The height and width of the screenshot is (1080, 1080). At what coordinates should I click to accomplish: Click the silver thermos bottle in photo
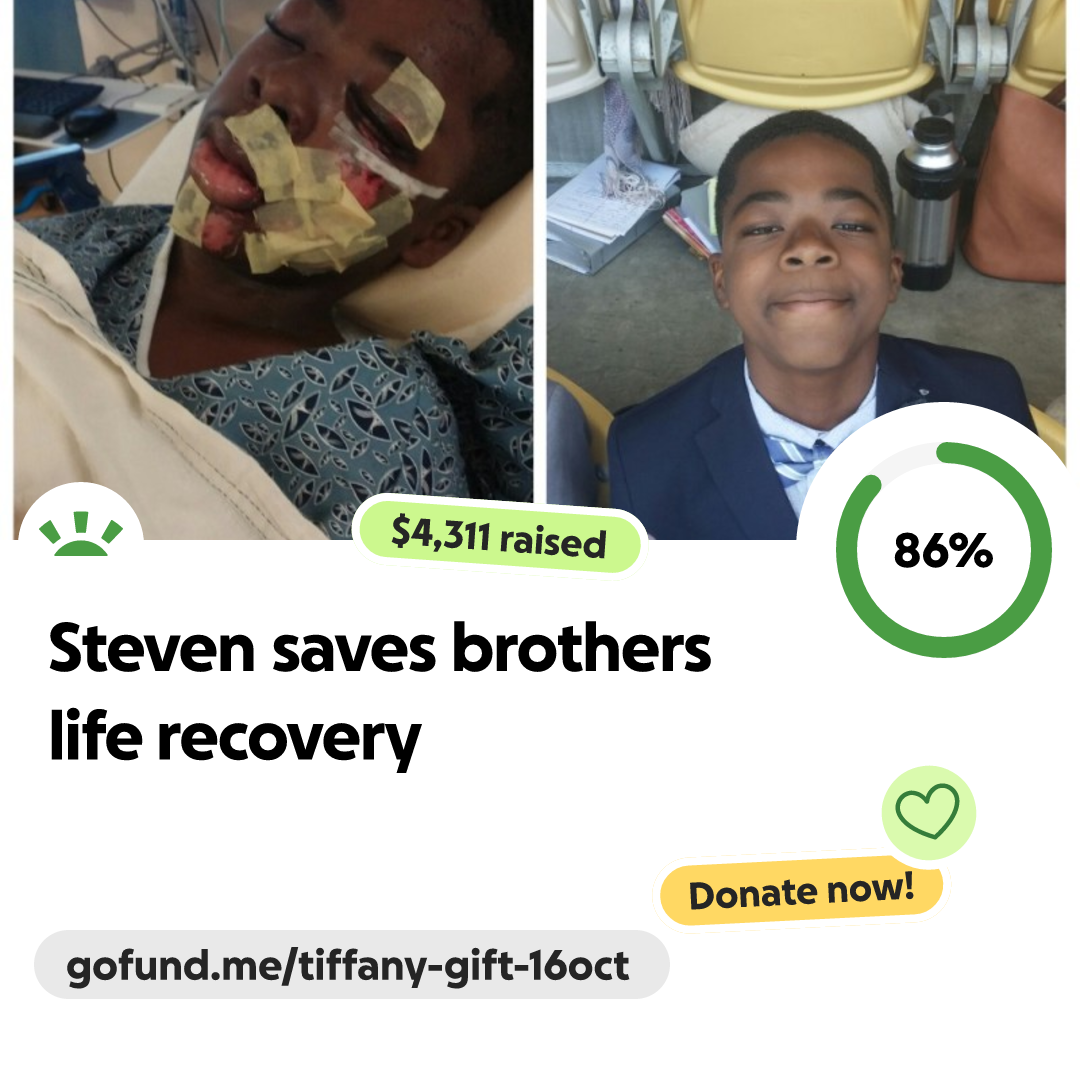[x=927, y=203]
